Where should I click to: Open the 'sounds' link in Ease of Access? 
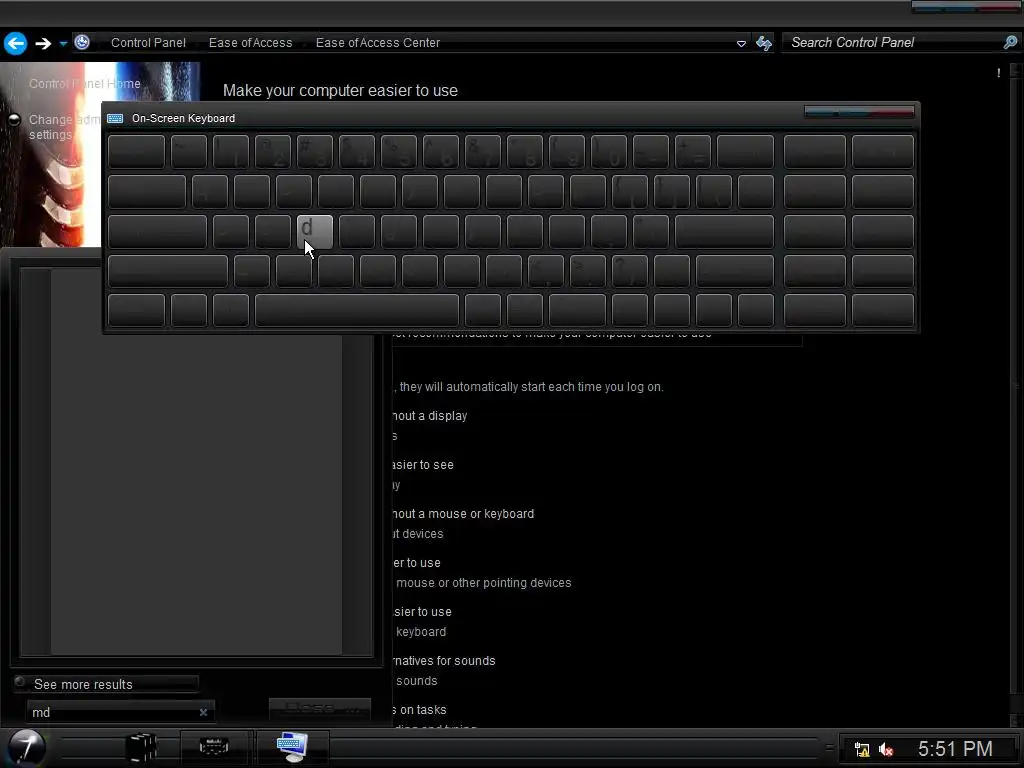point(417,681)
